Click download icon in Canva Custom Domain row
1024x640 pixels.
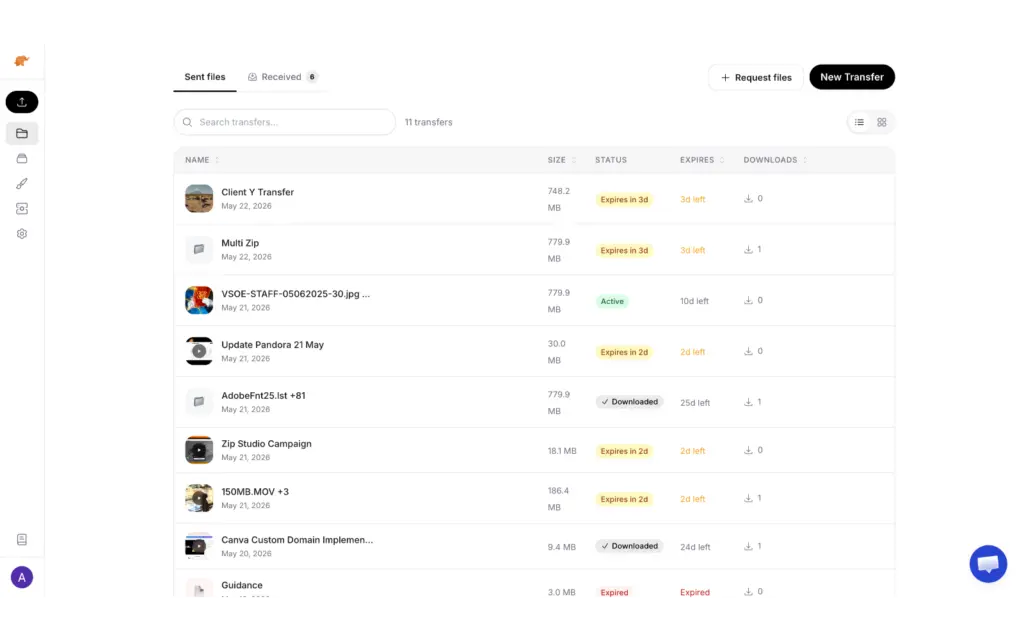pos(748,547)
